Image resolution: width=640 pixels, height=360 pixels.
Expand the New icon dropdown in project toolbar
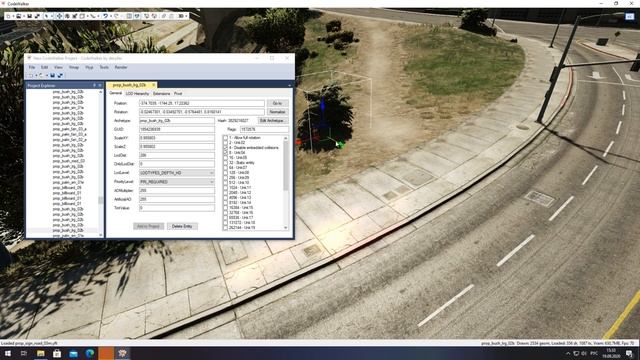(x=36, y=76)
